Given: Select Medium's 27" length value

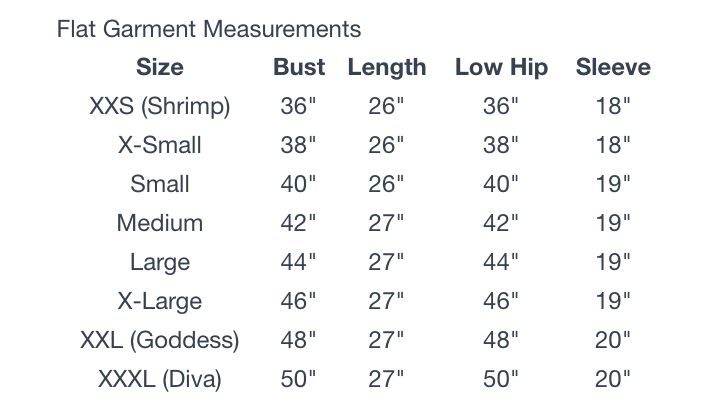Looking at the screenshot, I should [386, 223].
